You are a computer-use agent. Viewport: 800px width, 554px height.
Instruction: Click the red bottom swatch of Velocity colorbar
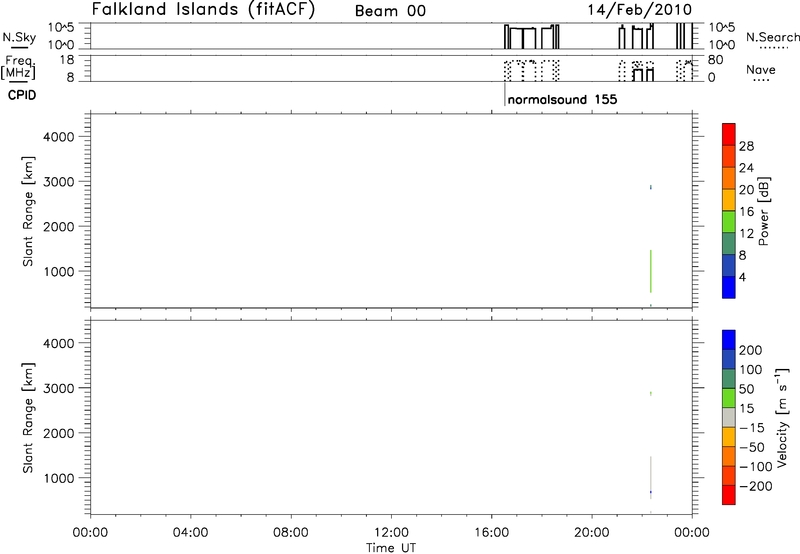[729, 495]
